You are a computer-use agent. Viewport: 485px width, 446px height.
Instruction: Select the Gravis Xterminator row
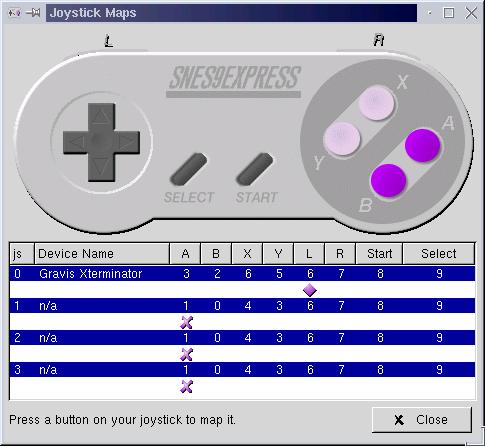[242, 274]
